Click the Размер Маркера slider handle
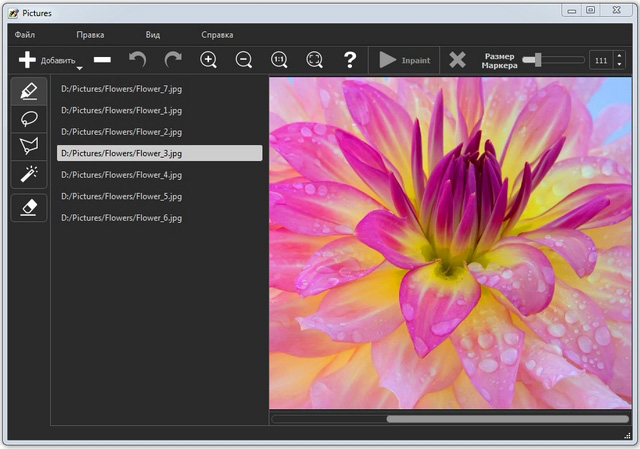This screenshot has width=640, height=449. pos(538,60)
